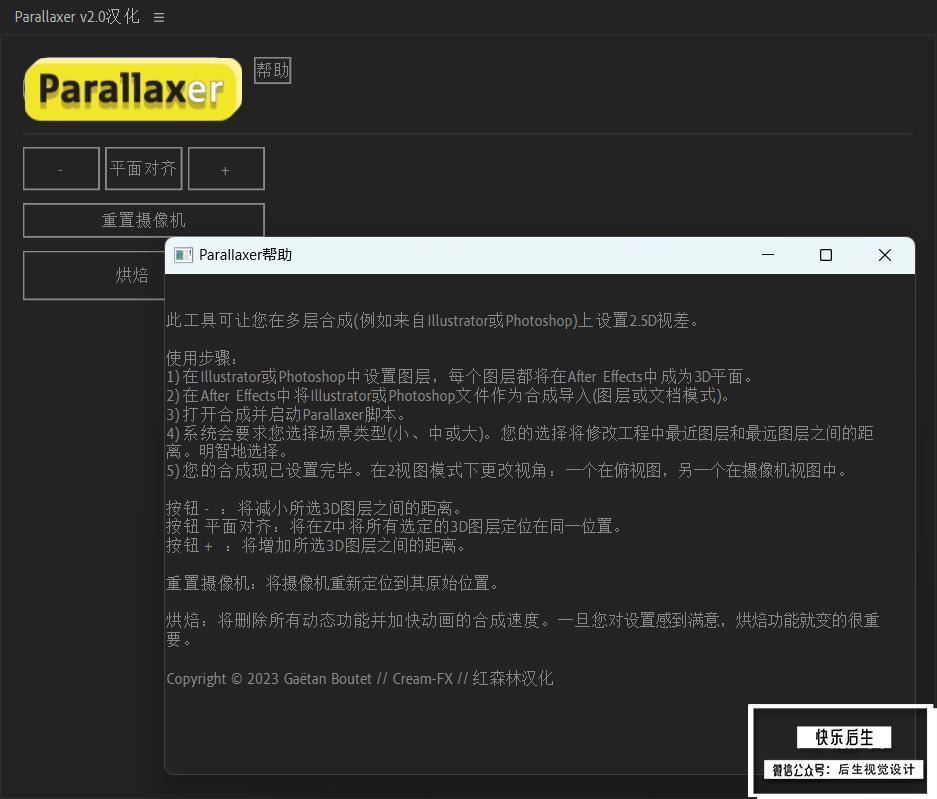Click step 1 在Illustrator或Photoshop中设置图层 line
Screen dimensions: 937x799
[460, 376]
